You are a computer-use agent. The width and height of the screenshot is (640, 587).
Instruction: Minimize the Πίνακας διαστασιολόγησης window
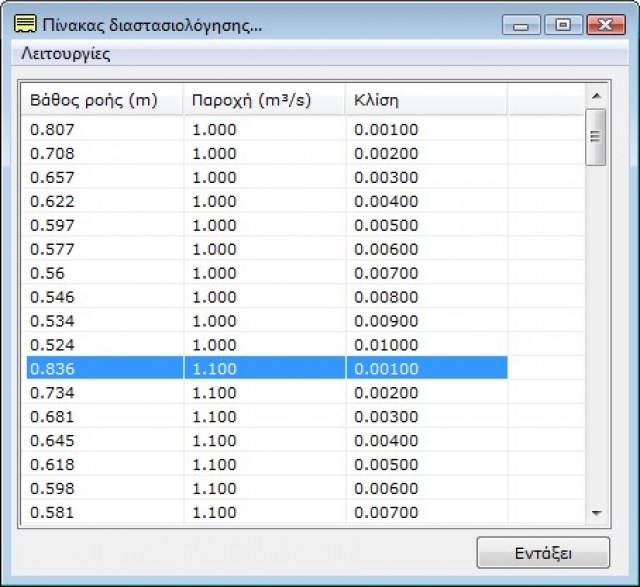(520, 25)
